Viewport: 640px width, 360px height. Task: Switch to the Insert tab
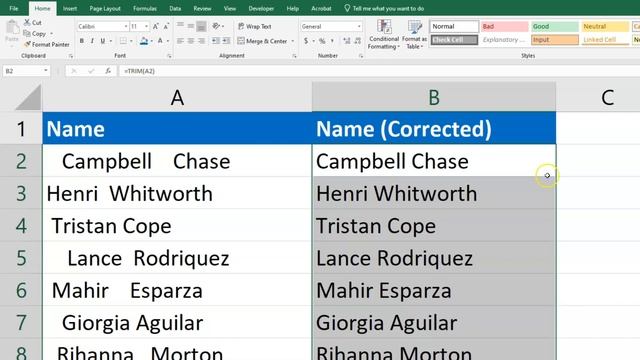pyautogui.click(x=70, y=8)
